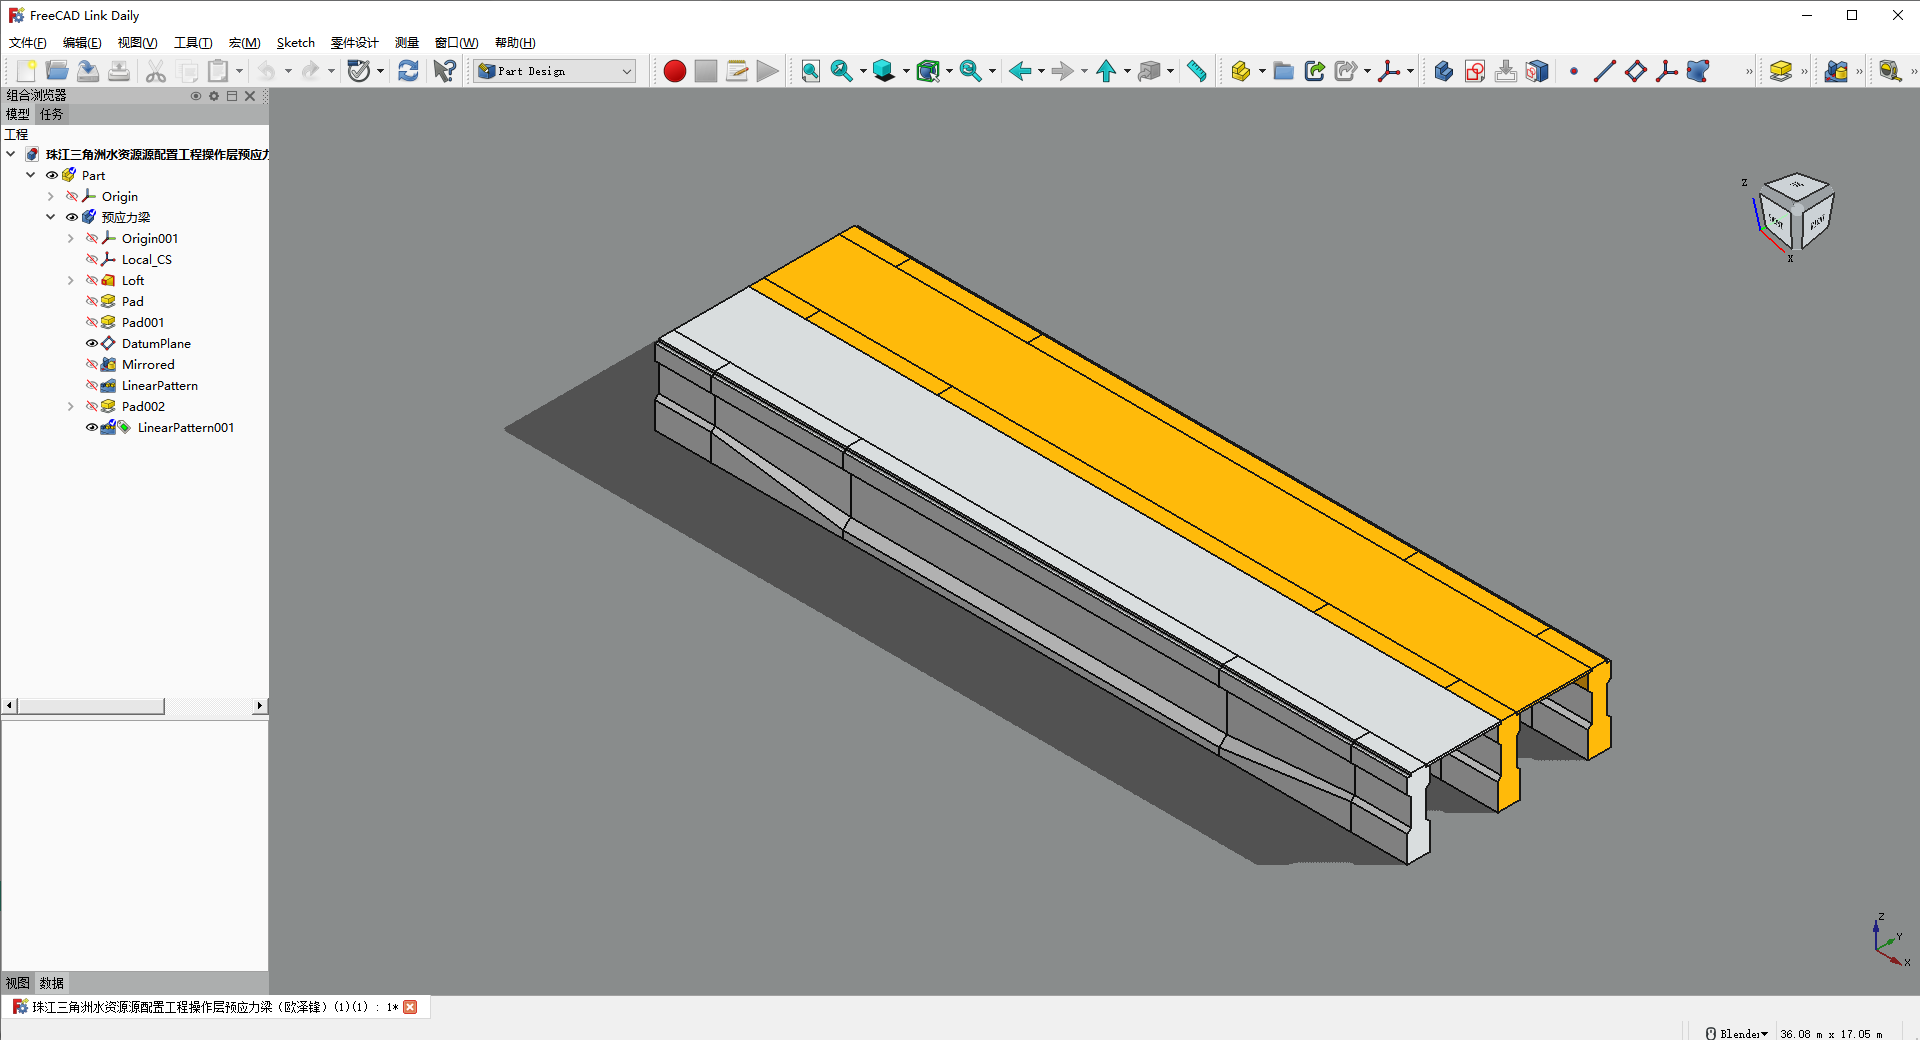1920x1040 pixels.
Task: Click the Refresh recompute icon
Action: 408,71
